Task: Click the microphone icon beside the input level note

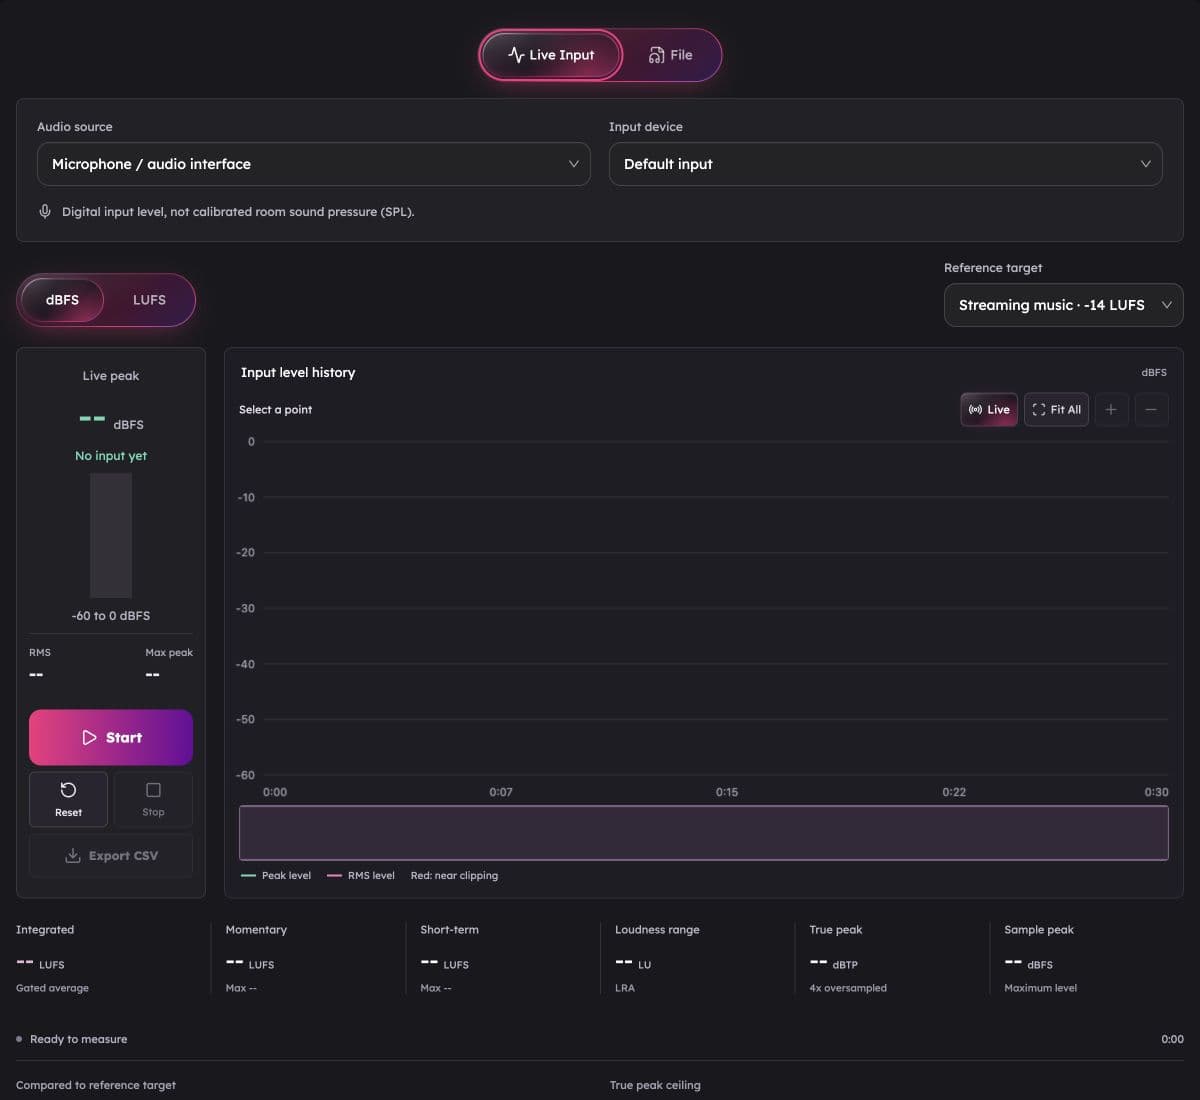Action: 45,212
